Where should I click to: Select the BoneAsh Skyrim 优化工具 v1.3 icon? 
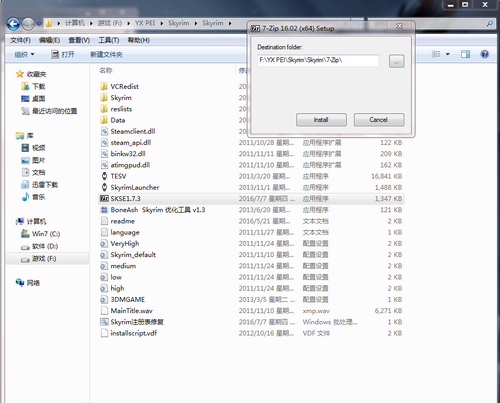[104, 210]
